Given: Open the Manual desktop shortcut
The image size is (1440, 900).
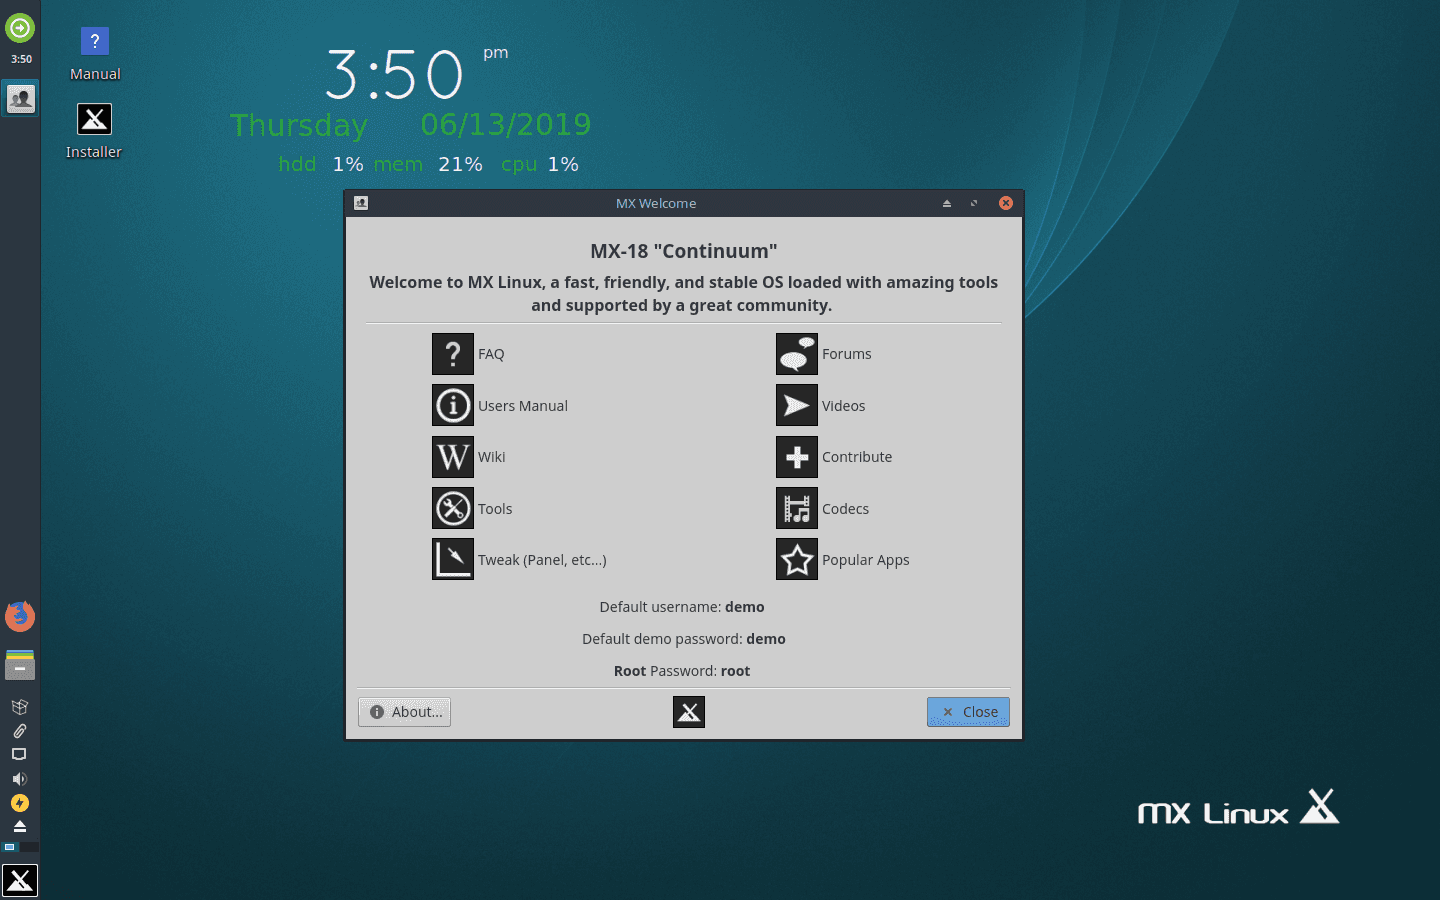Looking at the screenshot, I should pos(94,41).
